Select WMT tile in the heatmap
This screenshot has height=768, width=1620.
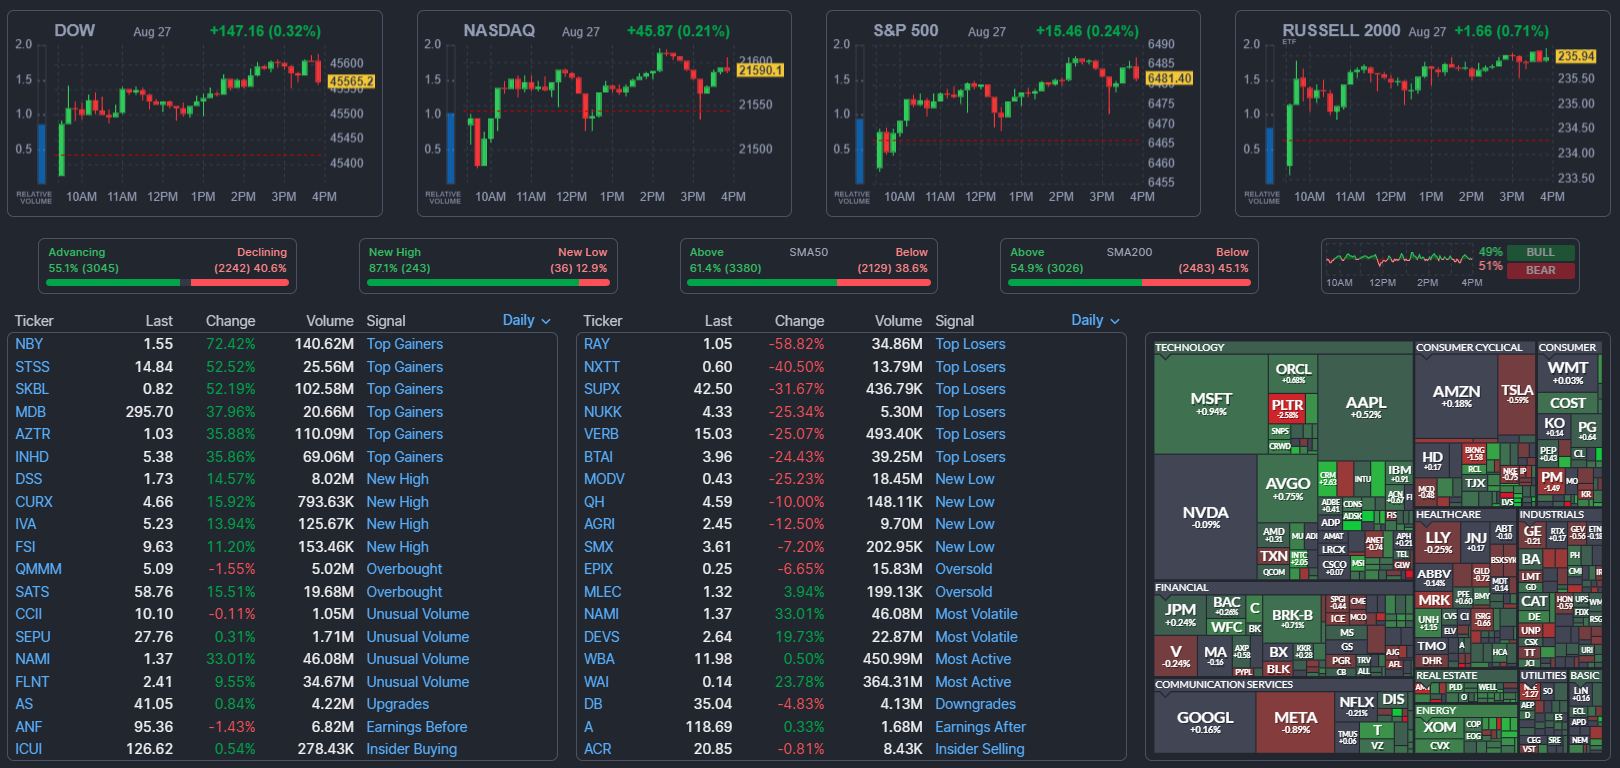click(x=1567, y=373)
